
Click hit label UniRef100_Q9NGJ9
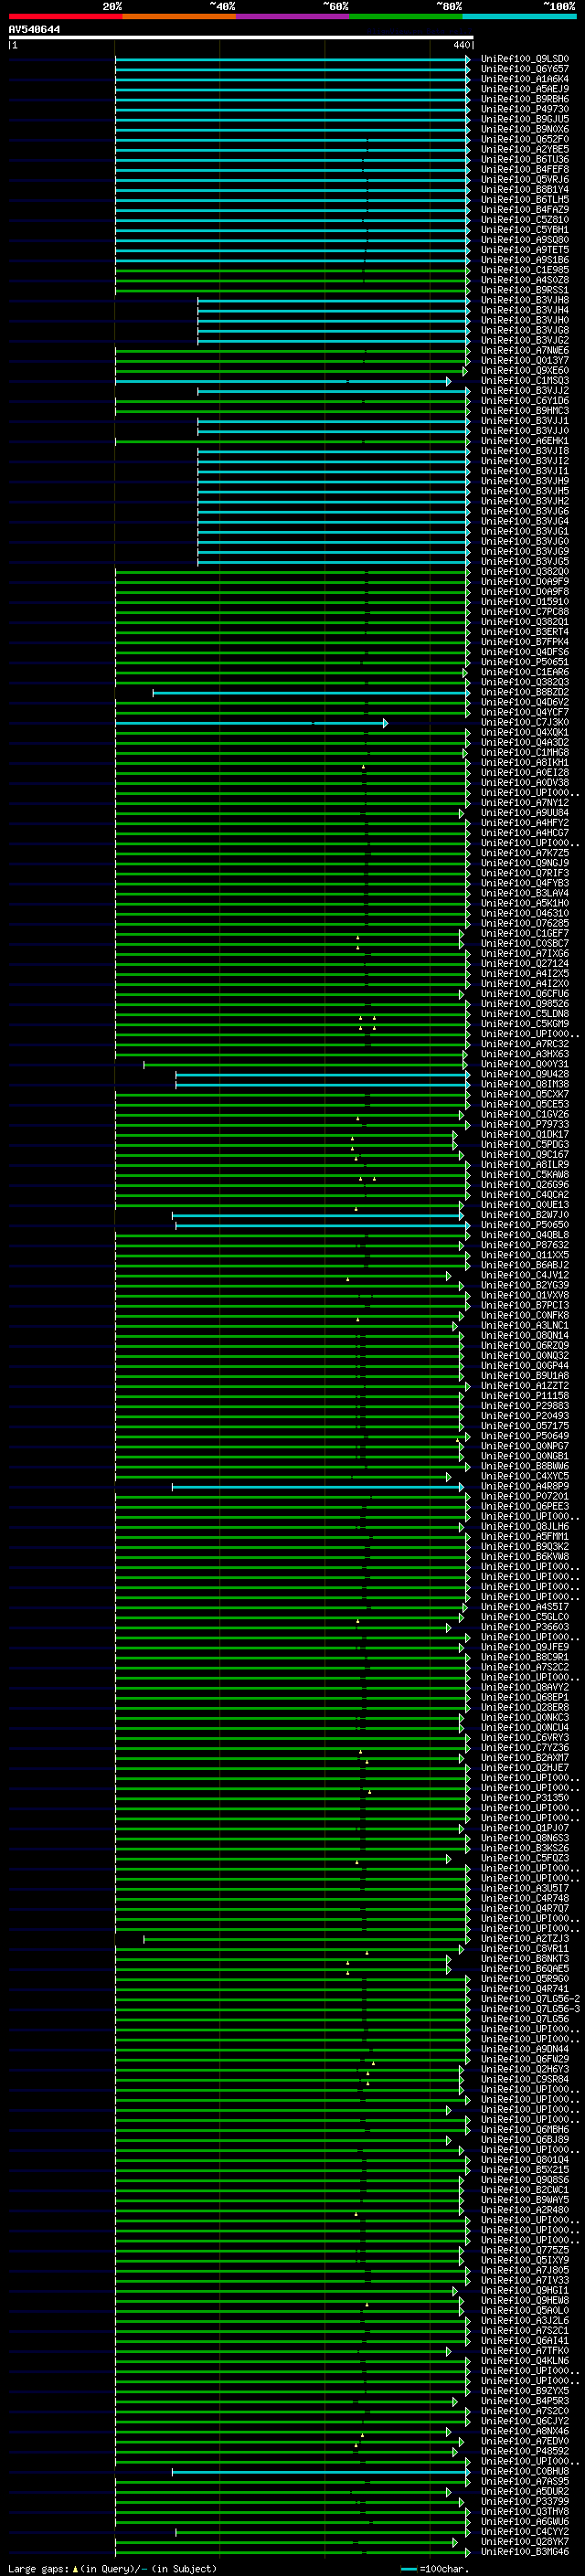[x=524, y=863]
